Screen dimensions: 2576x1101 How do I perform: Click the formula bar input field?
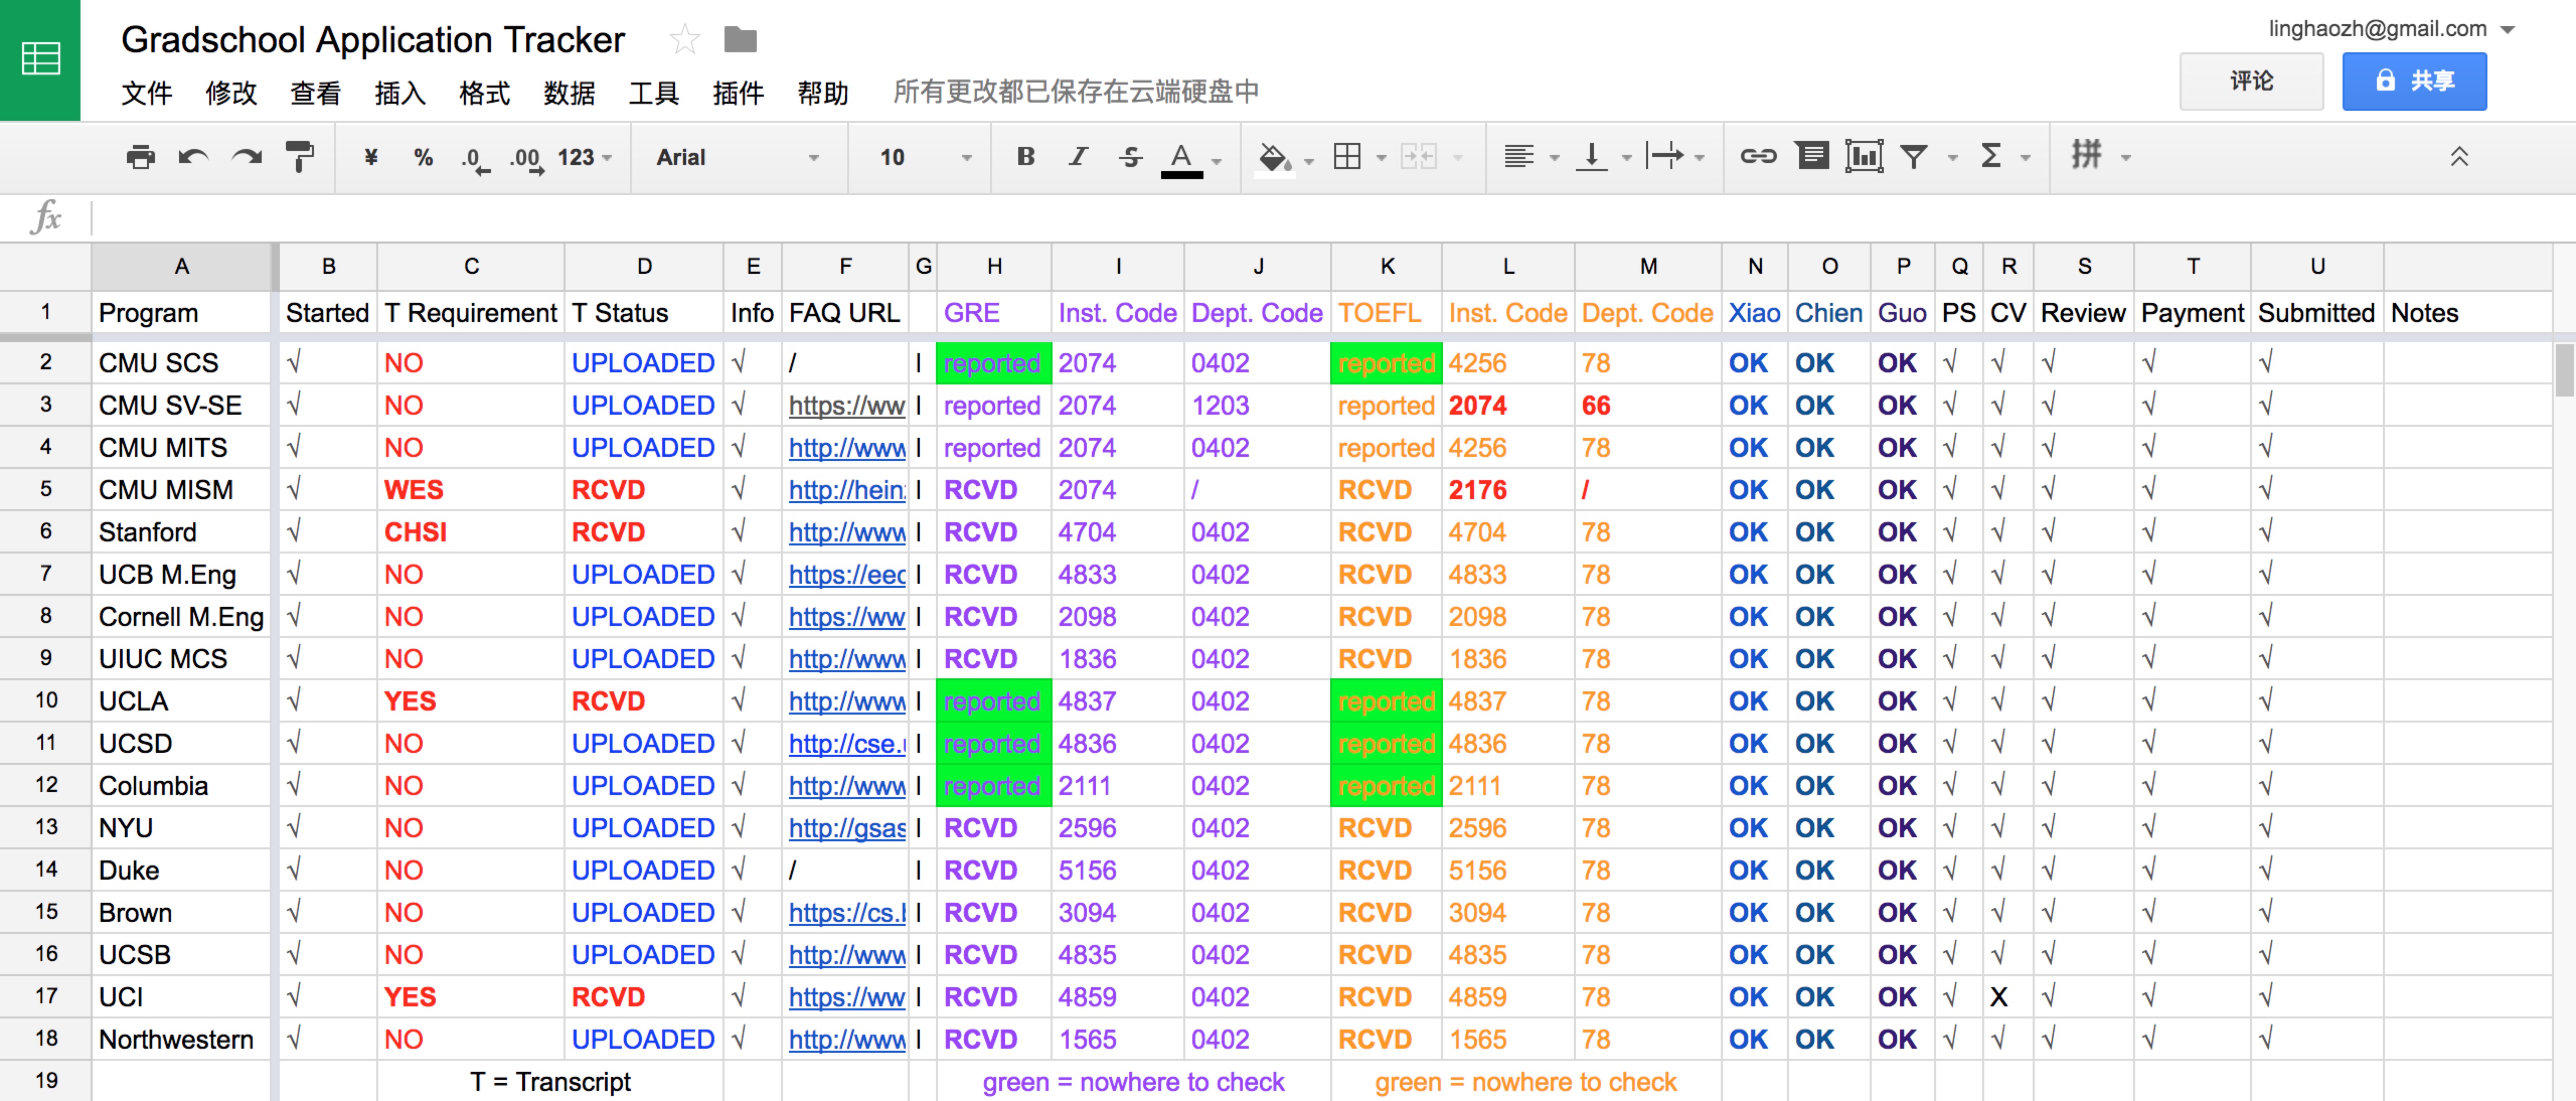(x=1300, y=217)
